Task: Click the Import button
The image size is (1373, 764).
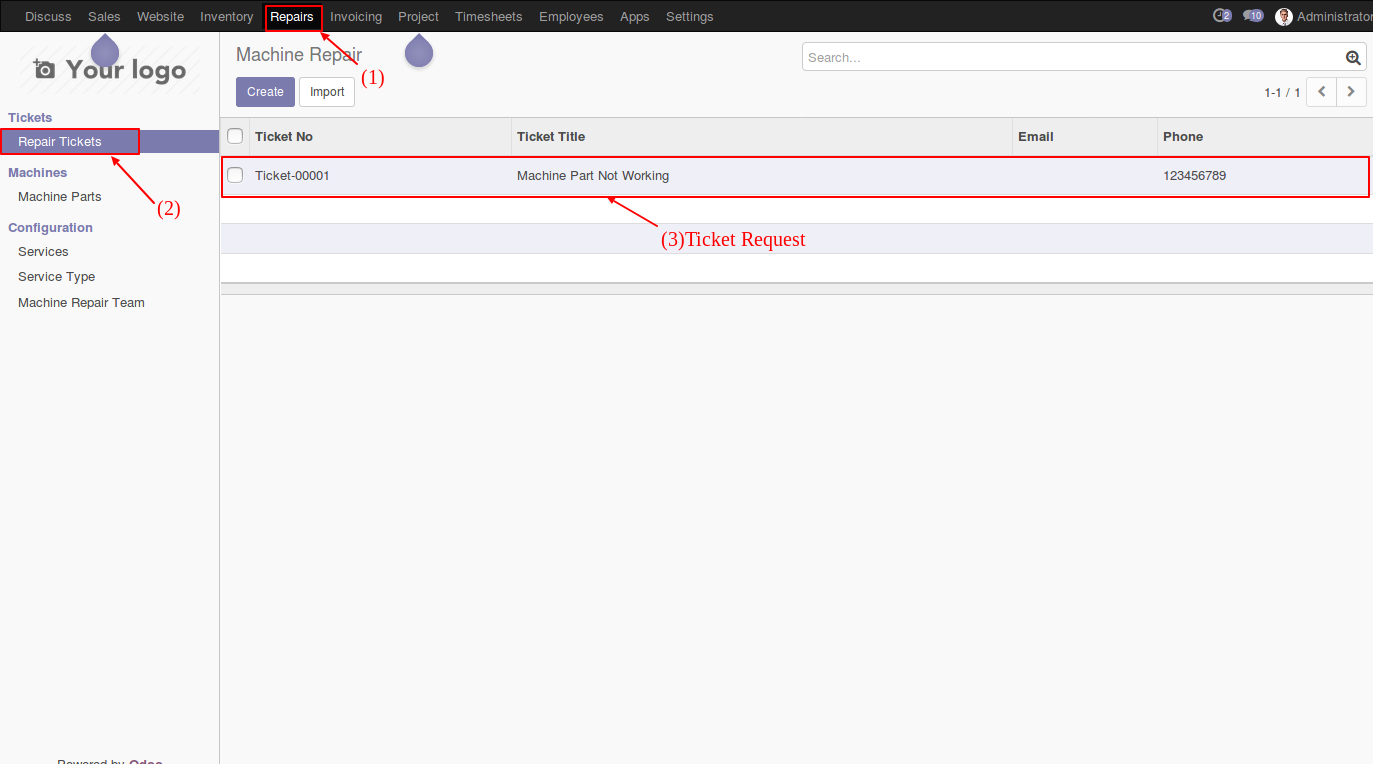Action: pyautogui.click(x=327, y=92)
